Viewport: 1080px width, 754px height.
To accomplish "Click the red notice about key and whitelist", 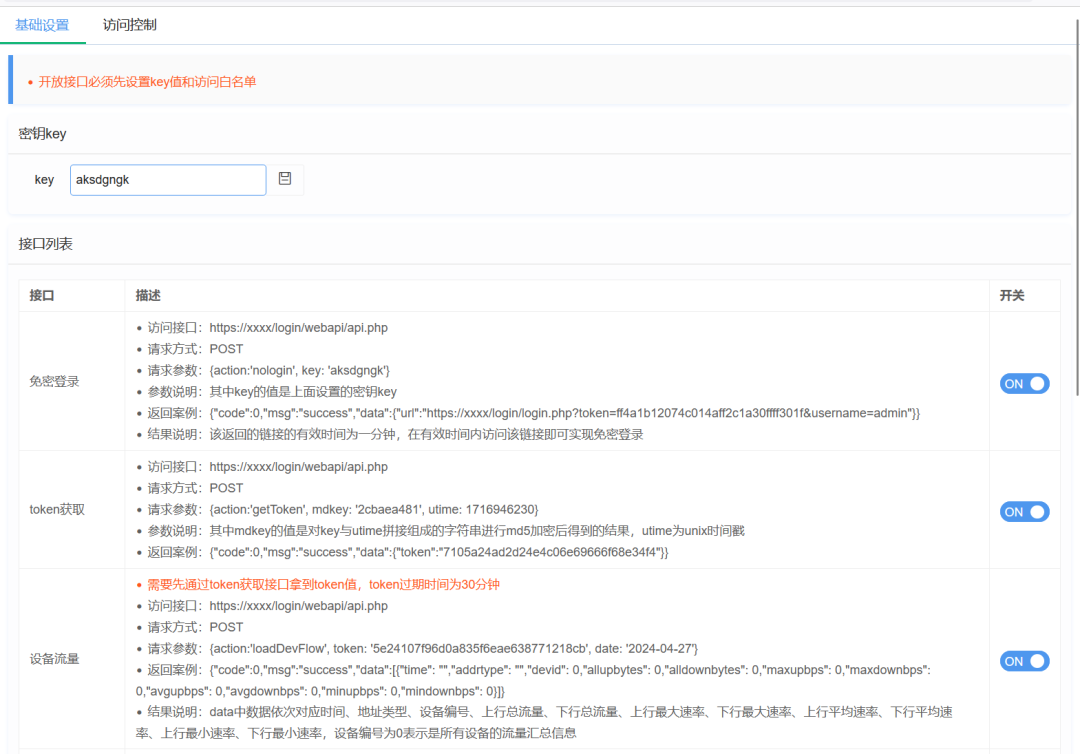I will (147, 82).
